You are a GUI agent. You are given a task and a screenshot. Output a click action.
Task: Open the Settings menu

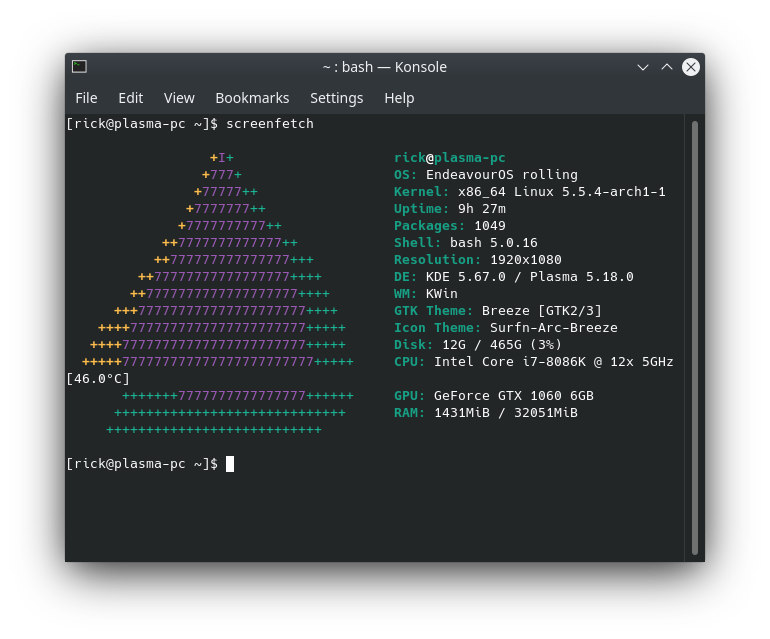coord(337,98)
